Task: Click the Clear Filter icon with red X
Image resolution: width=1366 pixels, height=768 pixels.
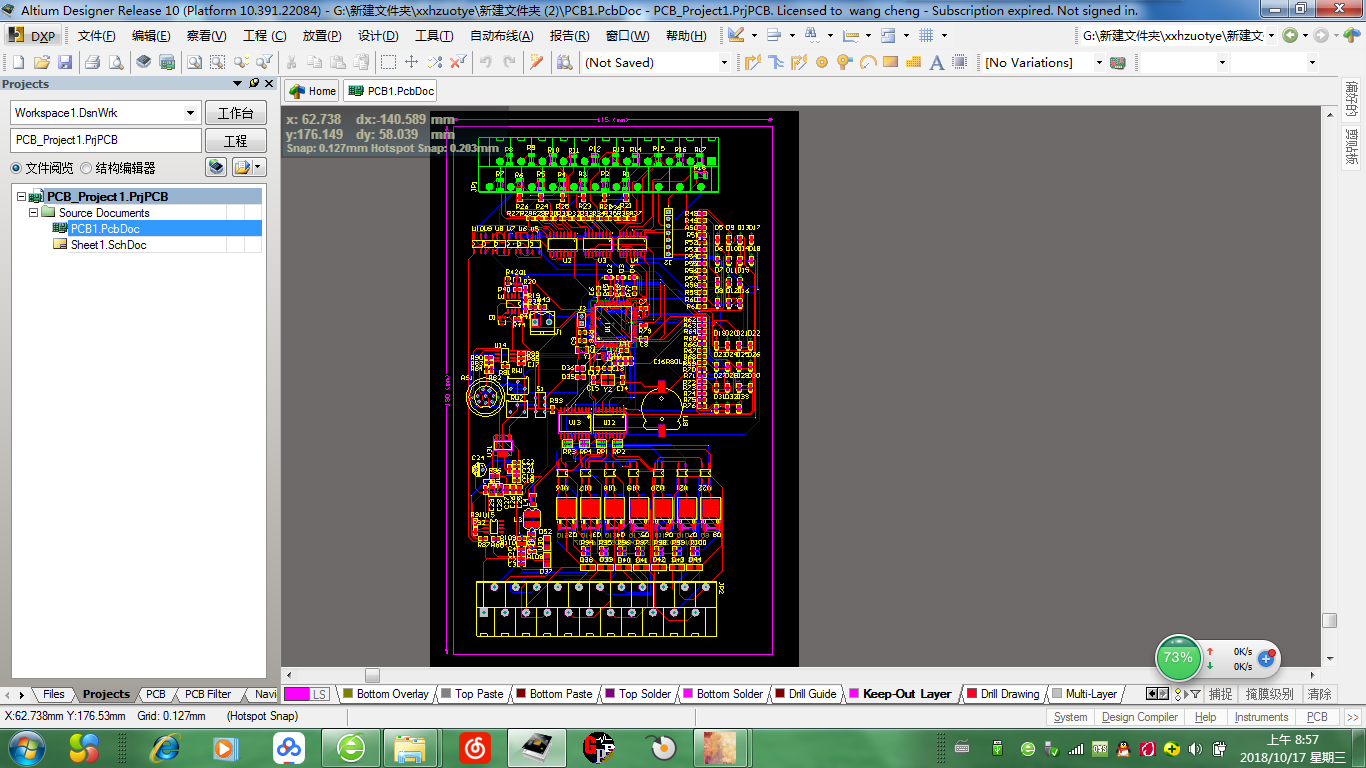Action: tap(458, 62)
